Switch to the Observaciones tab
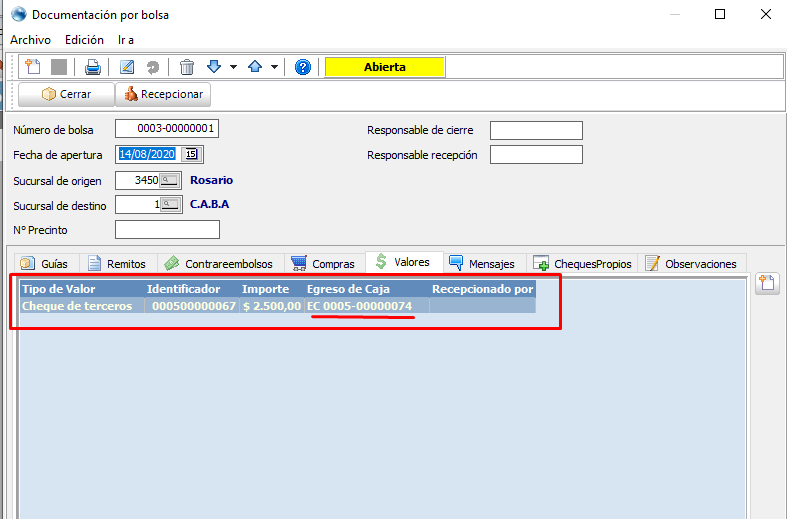 692,264
